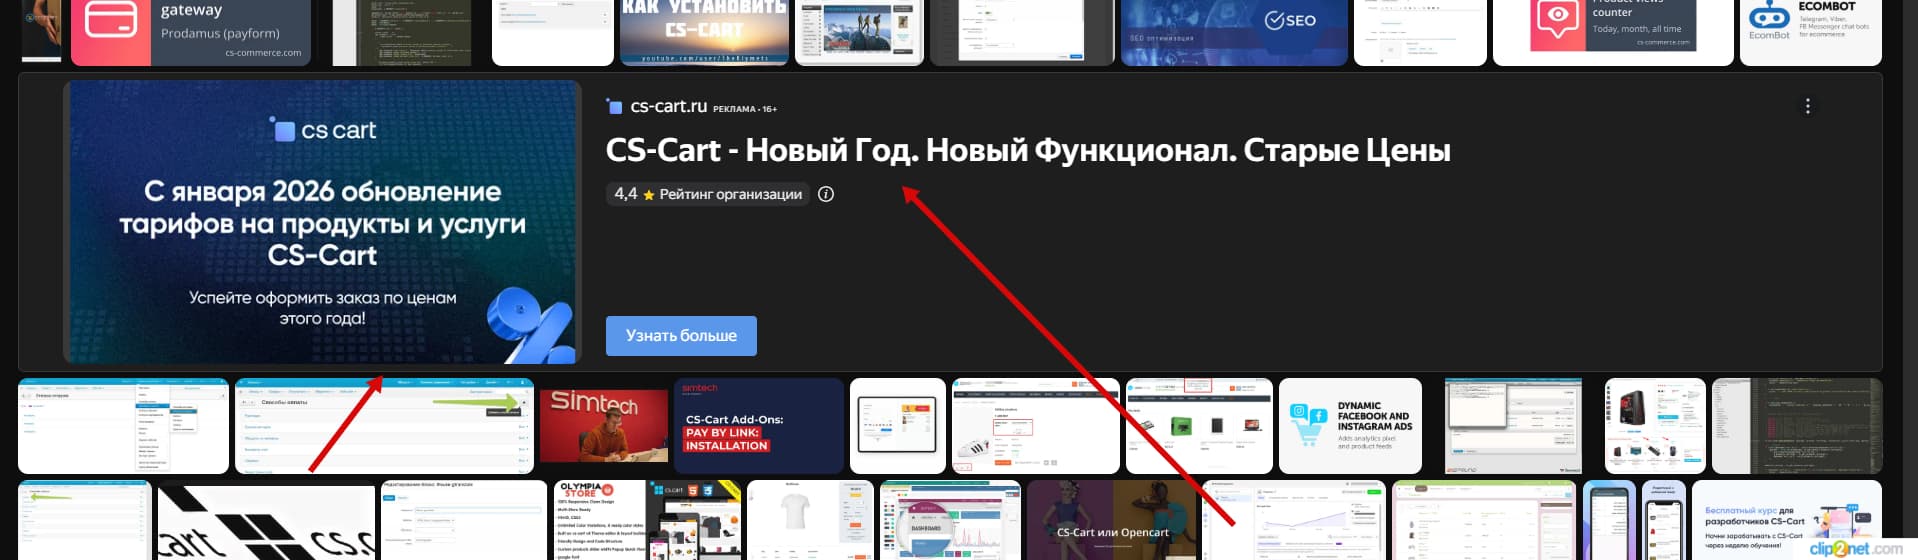1918x560 pixels.
Task: Open the Prodamus payment gateway thumbnail
Action: pyautogui.click(x=190, y=30)
